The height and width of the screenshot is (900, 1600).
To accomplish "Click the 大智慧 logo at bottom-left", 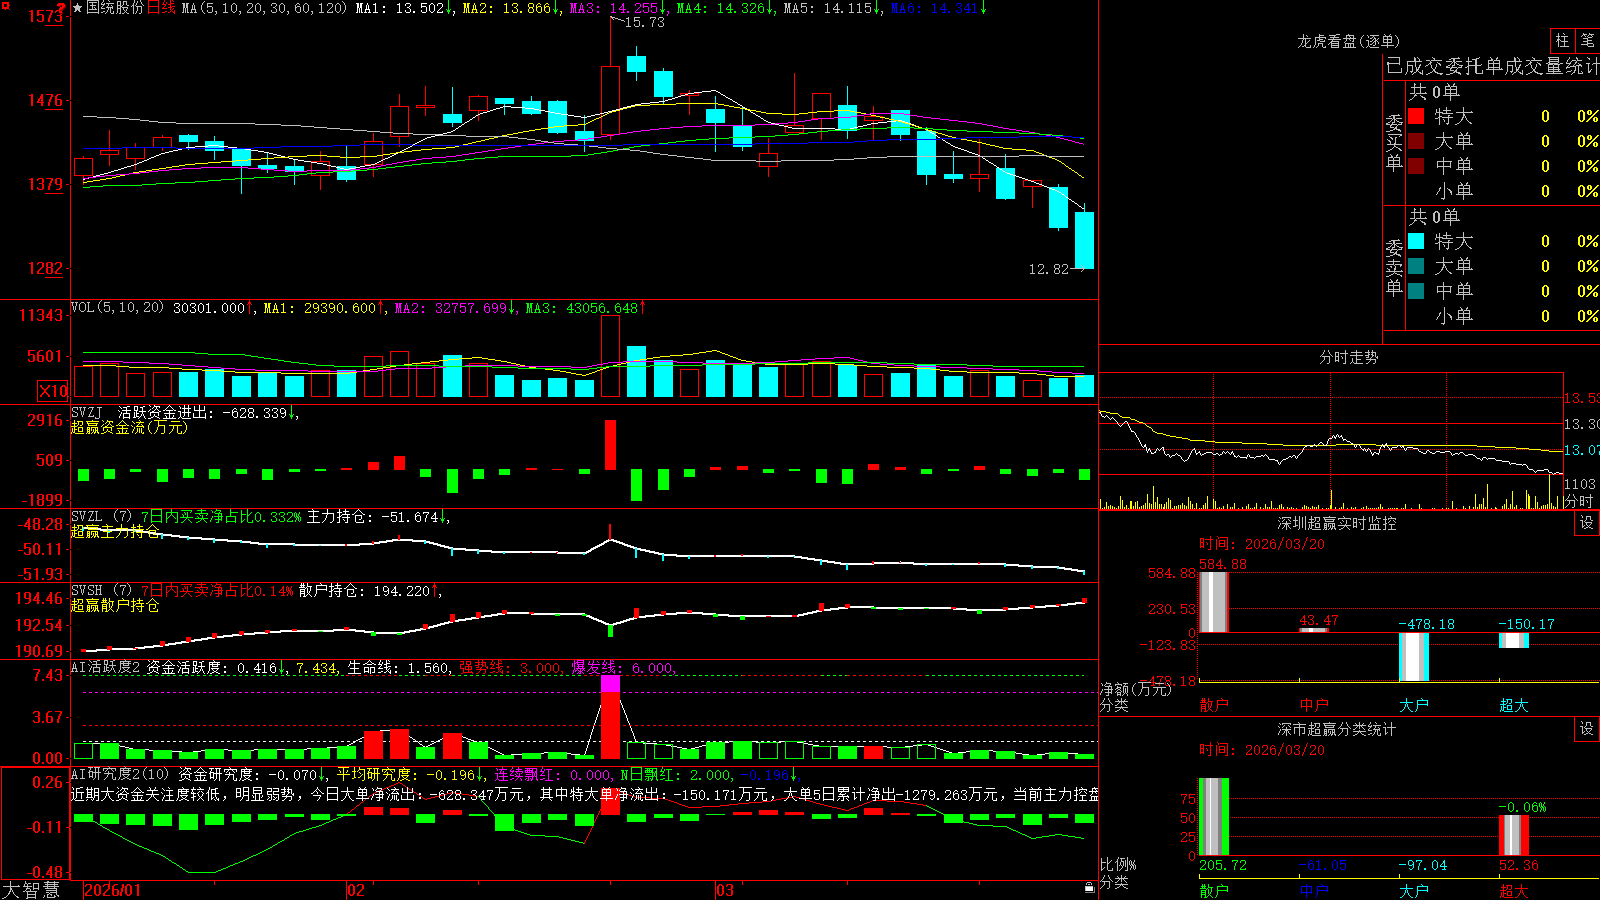I will [31, 890].
